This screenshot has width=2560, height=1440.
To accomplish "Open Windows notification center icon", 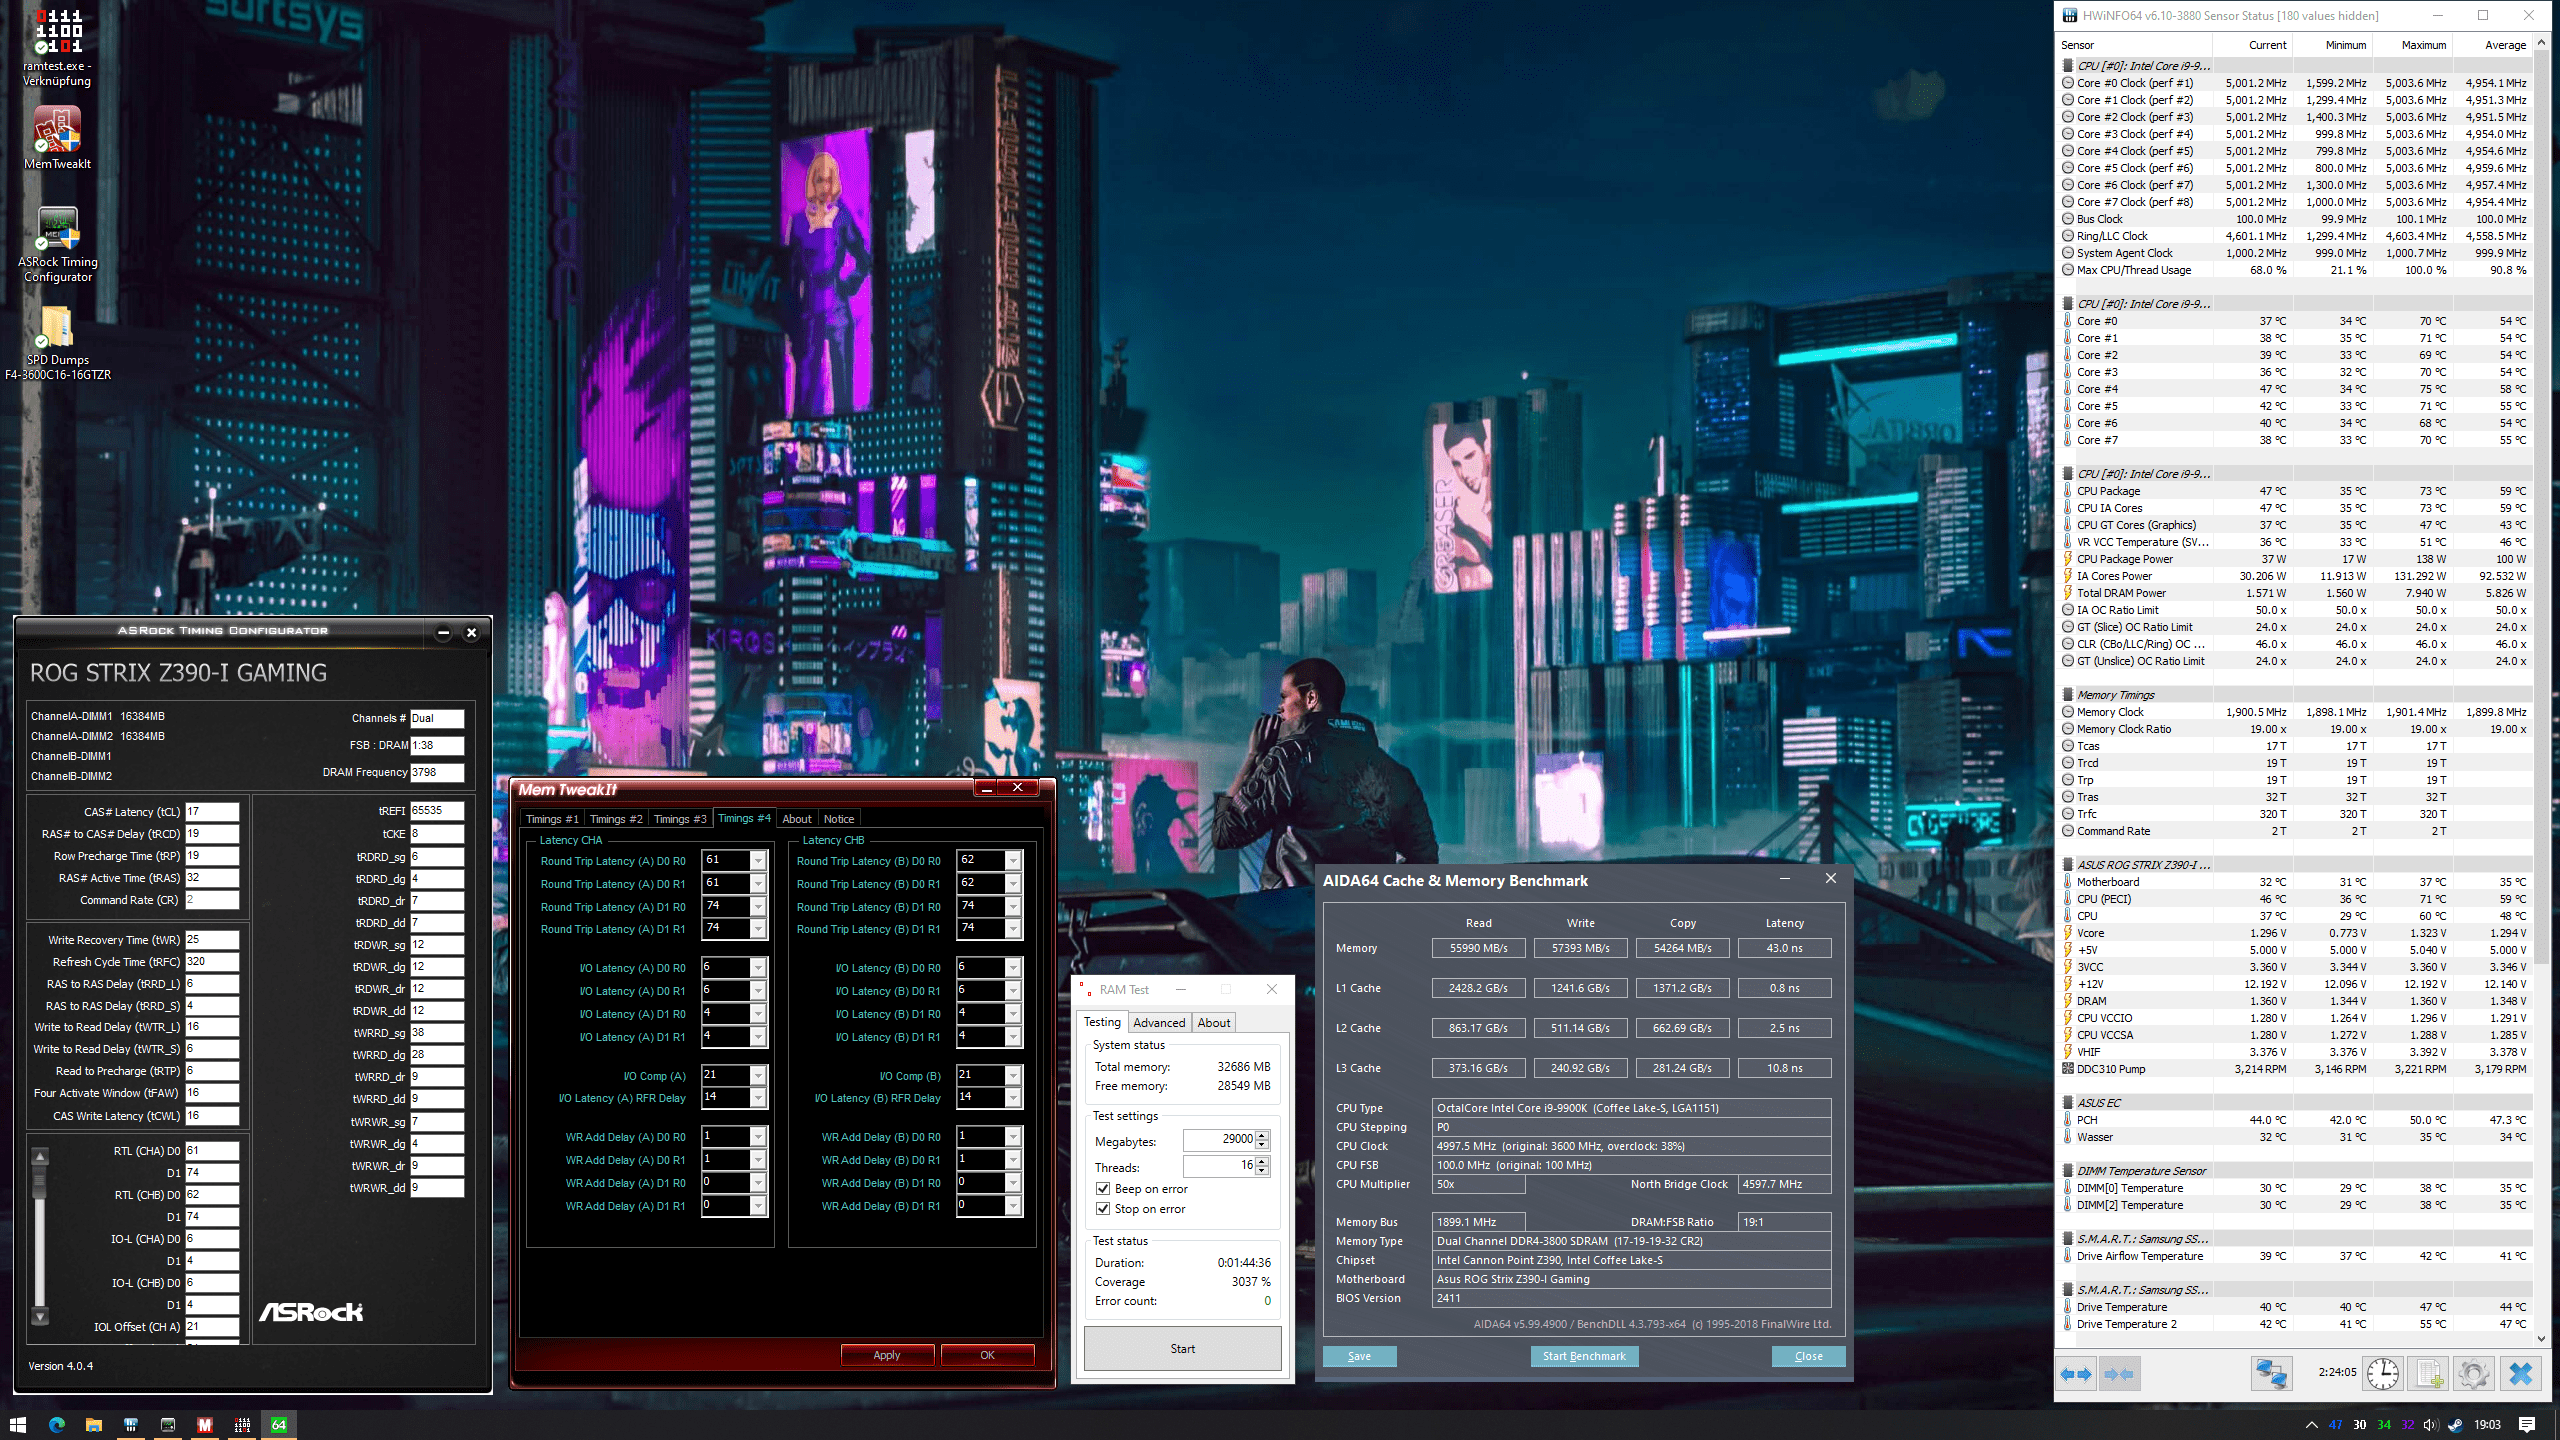I will 2527,1424.
